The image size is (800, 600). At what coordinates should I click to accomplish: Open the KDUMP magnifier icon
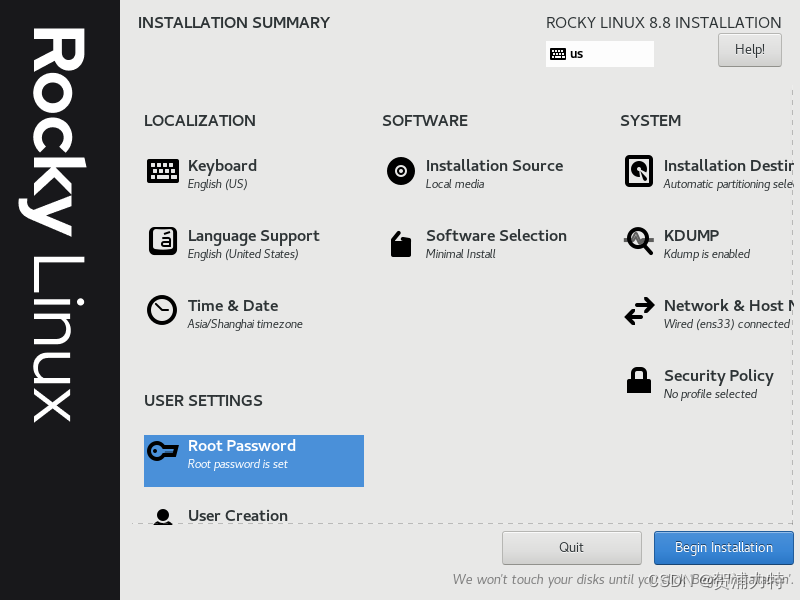point(639,241)
